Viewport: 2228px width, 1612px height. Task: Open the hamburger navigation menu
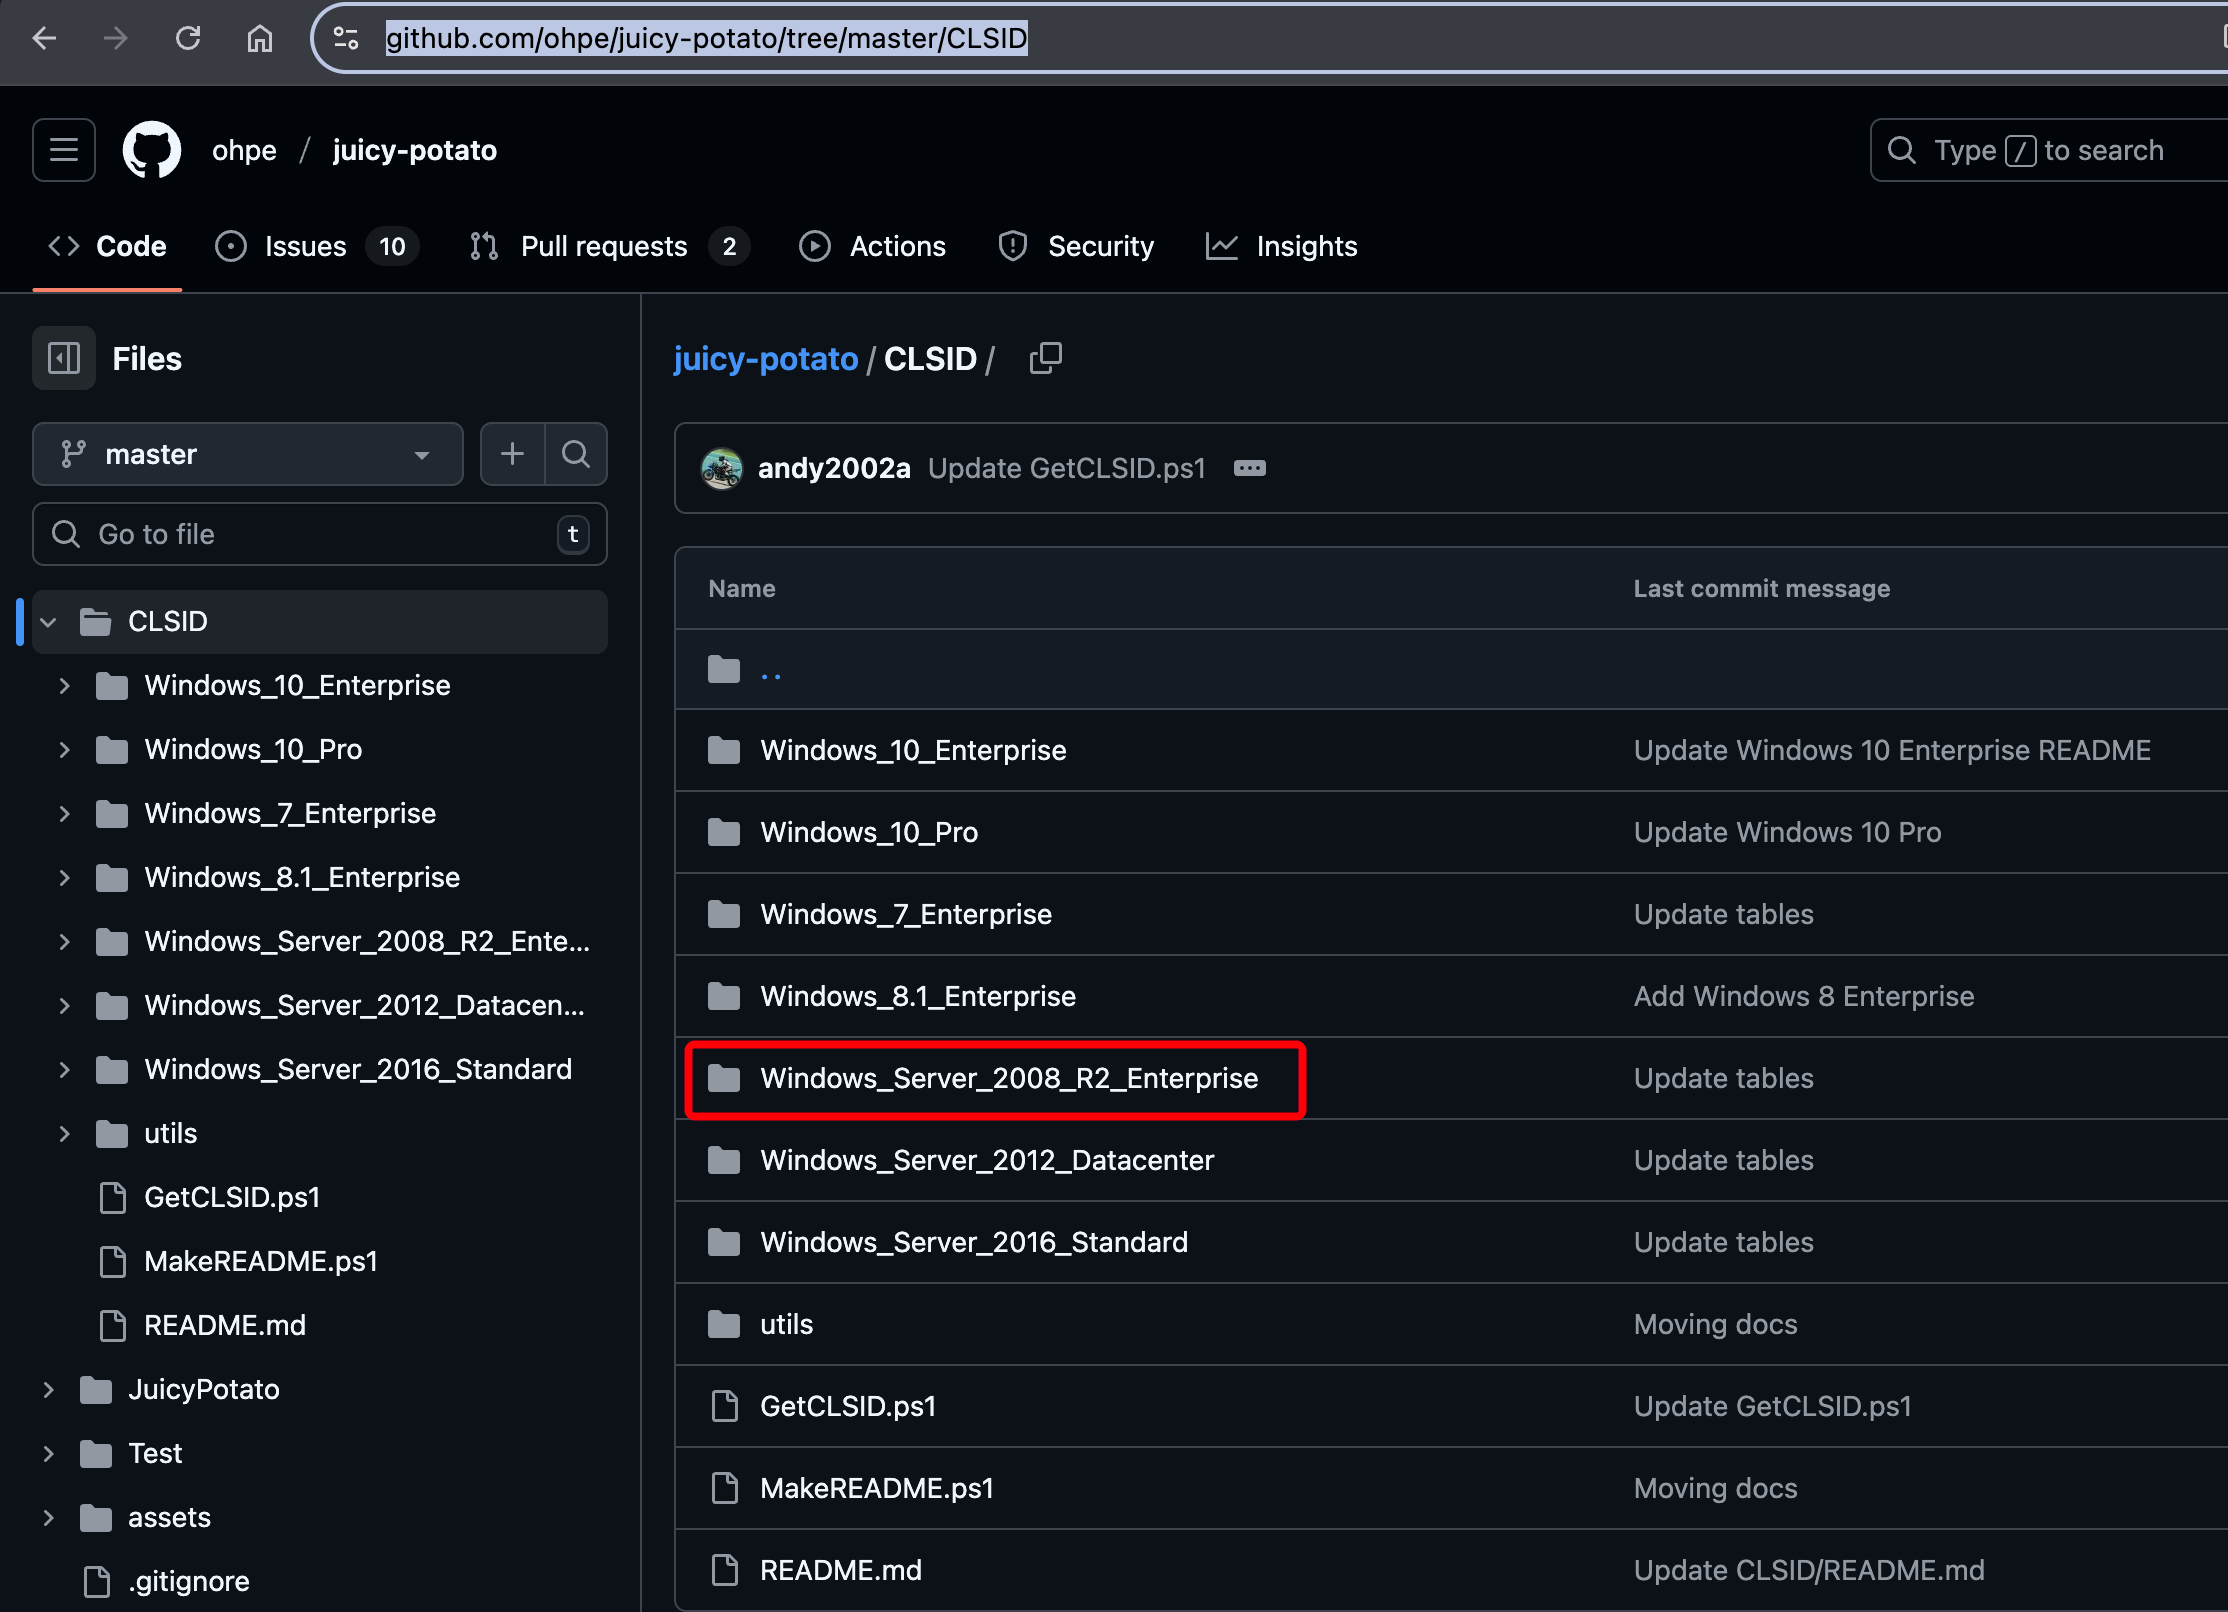coord(64,150)
